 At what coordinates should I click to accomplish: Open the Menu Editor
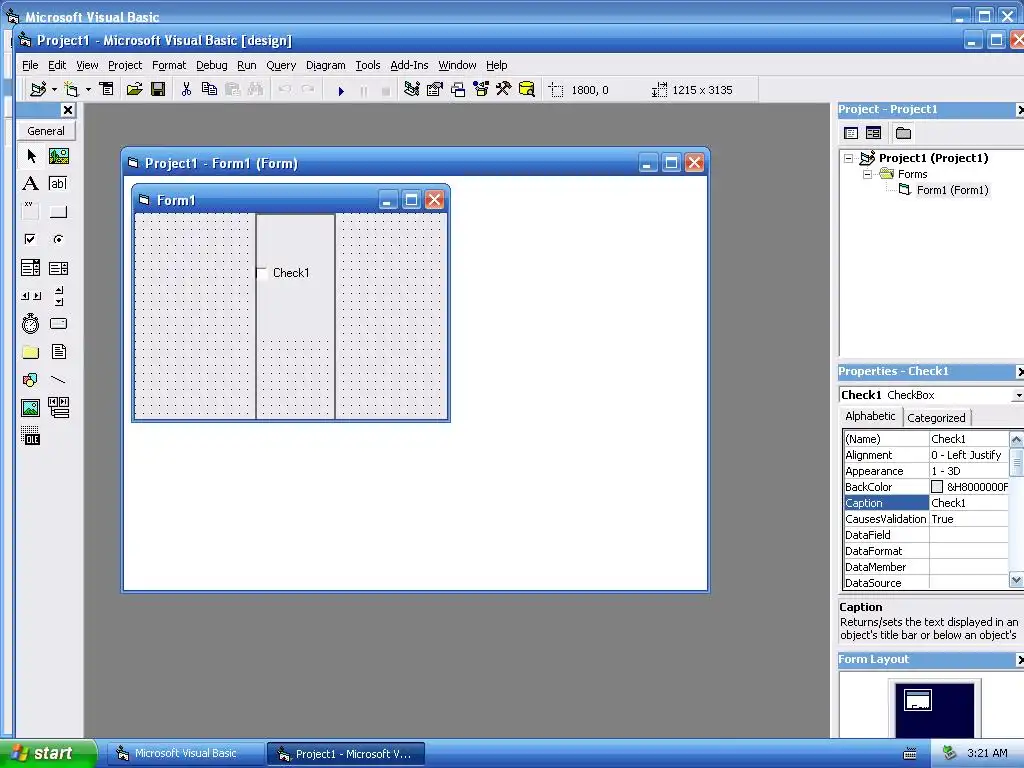tap(106, 89)
